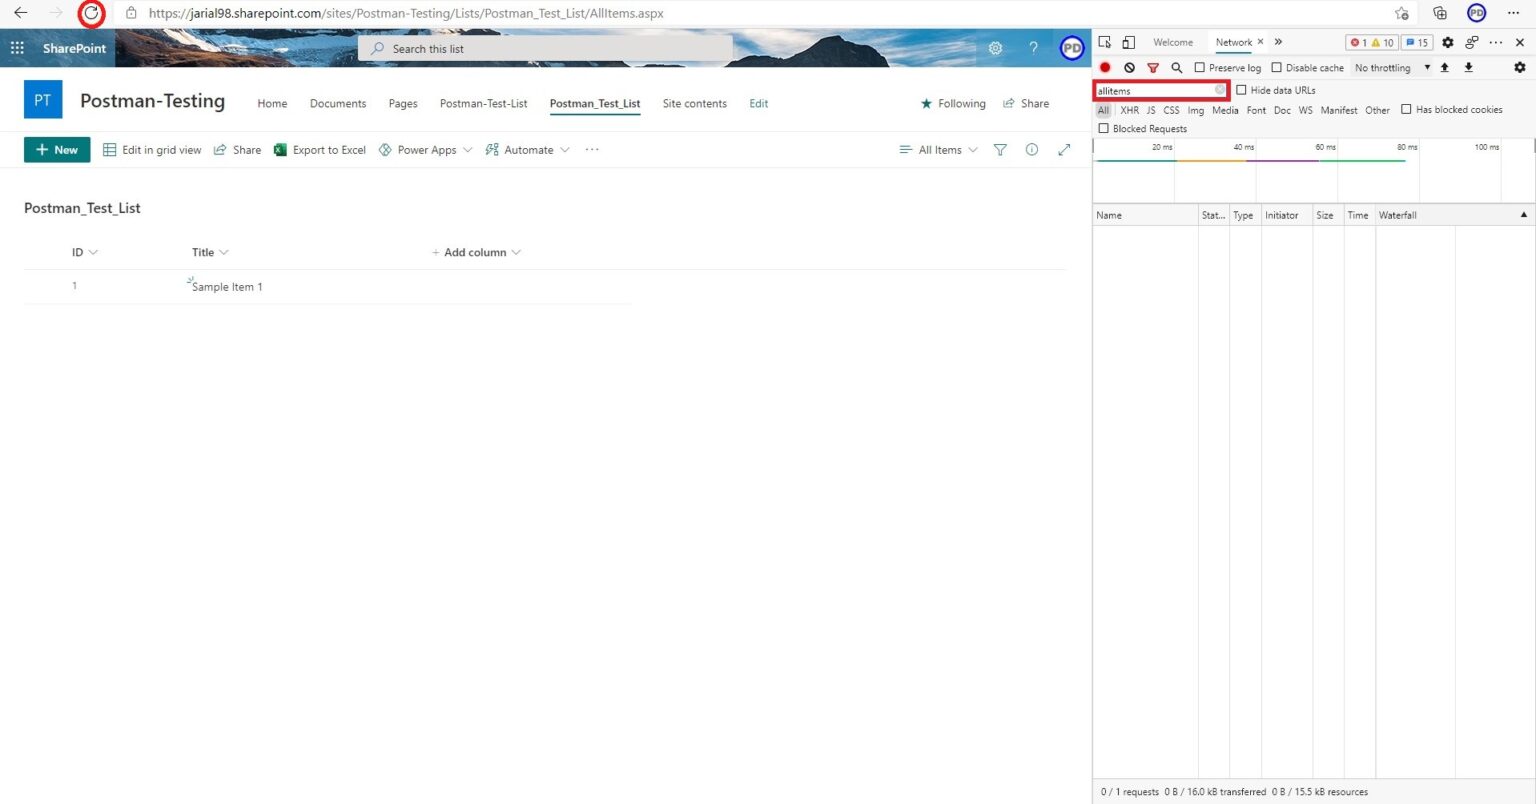Click the New item button
This screenshot has height=804, width=1536.
[x=57, y=150]
